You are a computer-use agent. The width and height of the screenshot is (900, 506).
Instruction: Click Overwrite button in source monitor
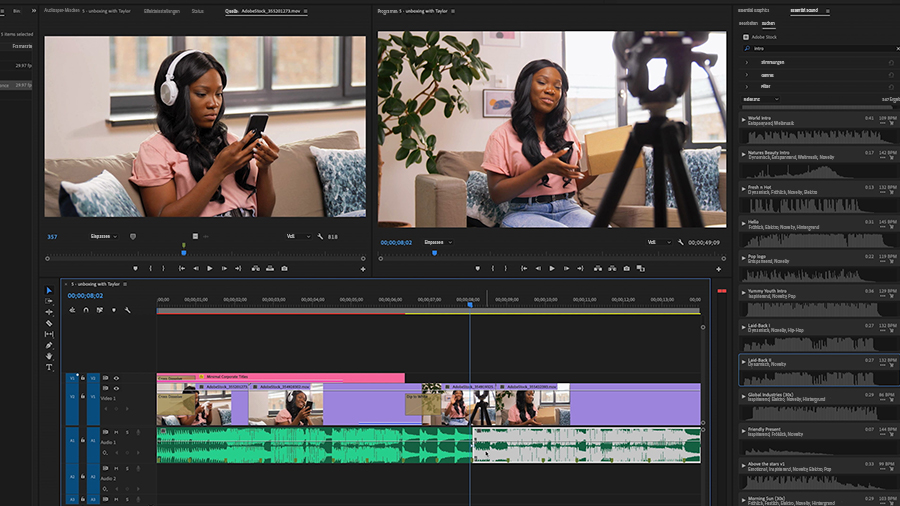click(270, 268)
